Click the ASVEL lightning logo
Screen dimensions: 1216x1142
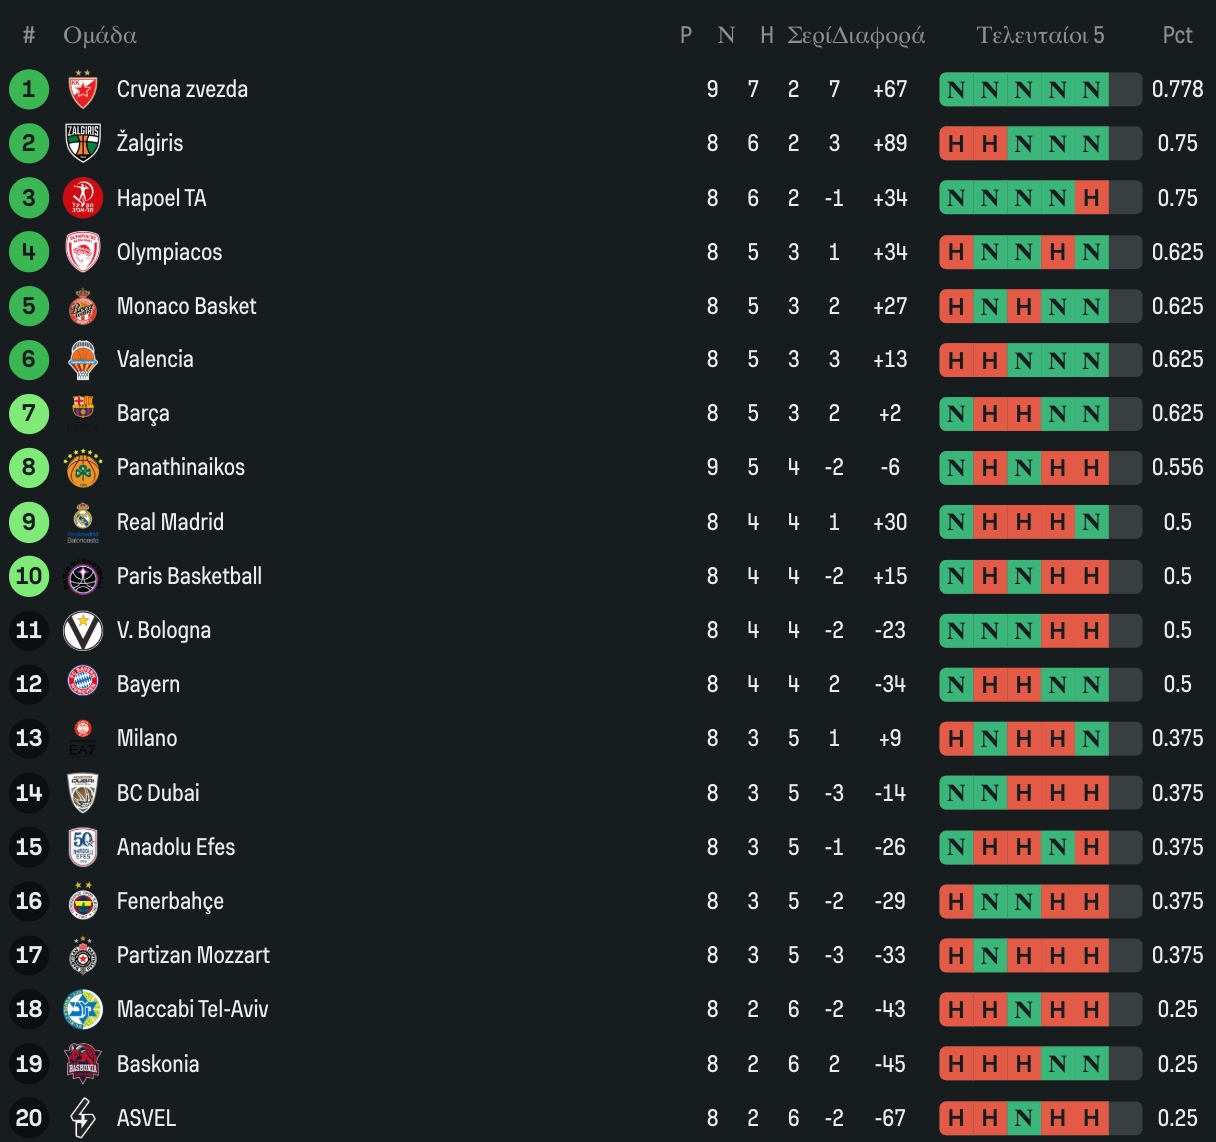(x=83, y=1118)
